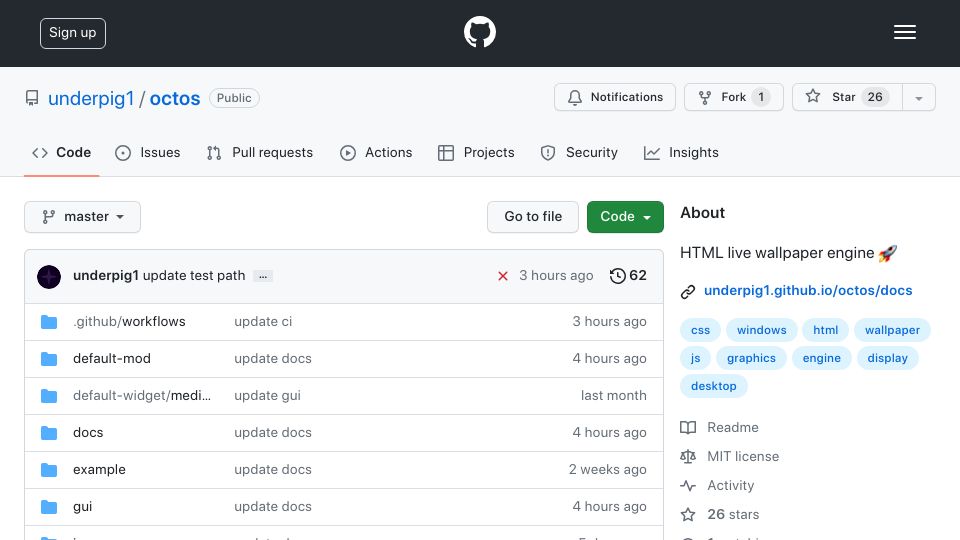The height and width of the screenshot is (540, 960).
Task: Click the wallpaper topic tag
Action: tap(892, 330)
